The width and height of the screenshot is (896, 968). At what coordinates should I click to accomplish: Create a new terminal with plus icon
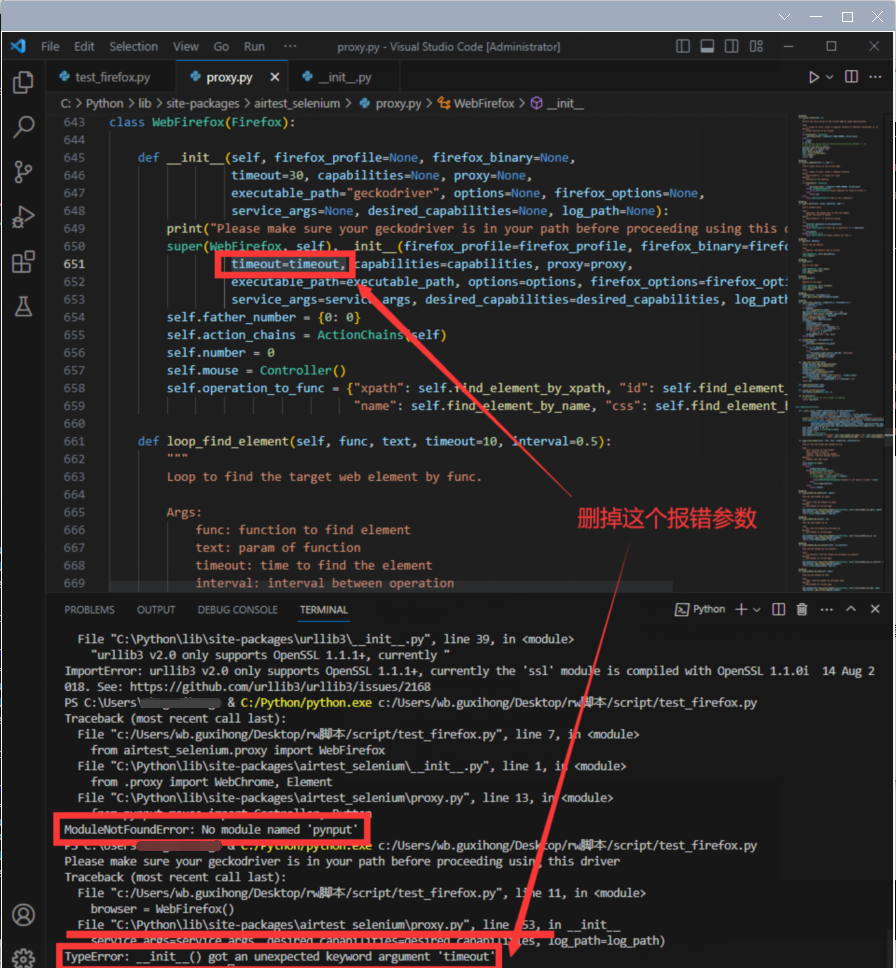tap(741, 609)
